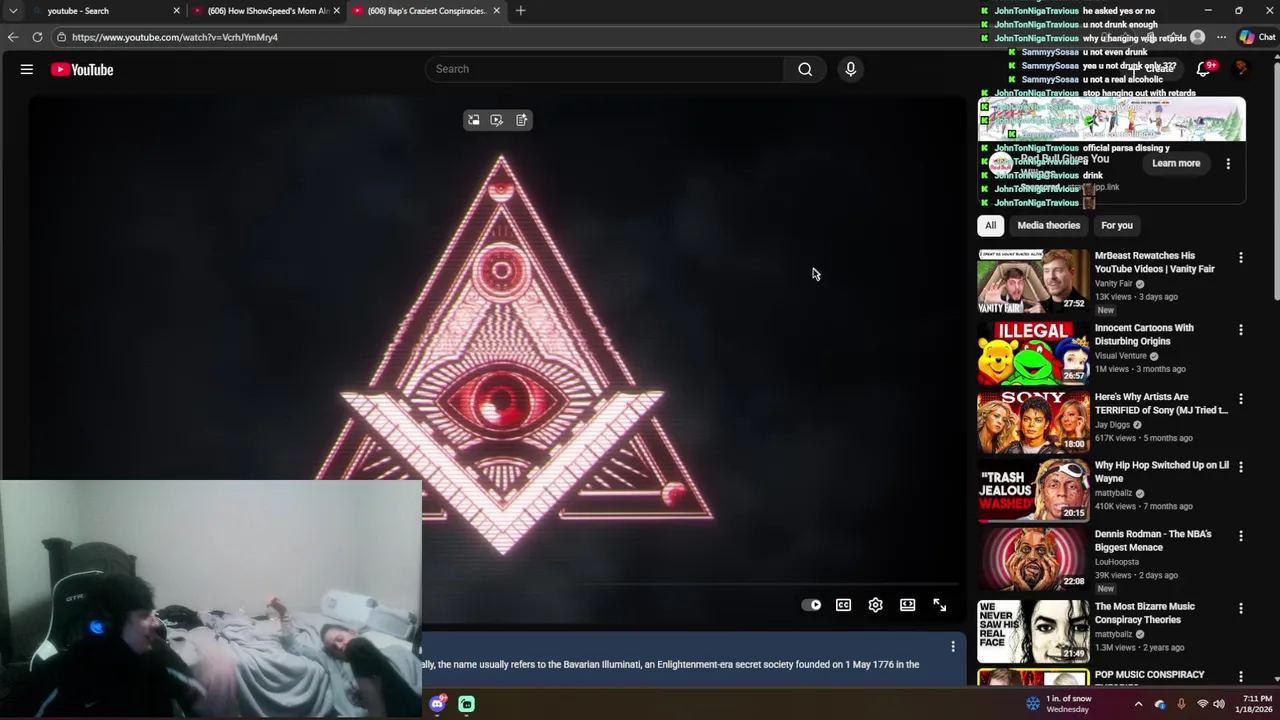The height and width of the screenshot is (720, 1280).
Task: Open the Trash Jealous Washed thumbnail
Action: coord(1033,490)
